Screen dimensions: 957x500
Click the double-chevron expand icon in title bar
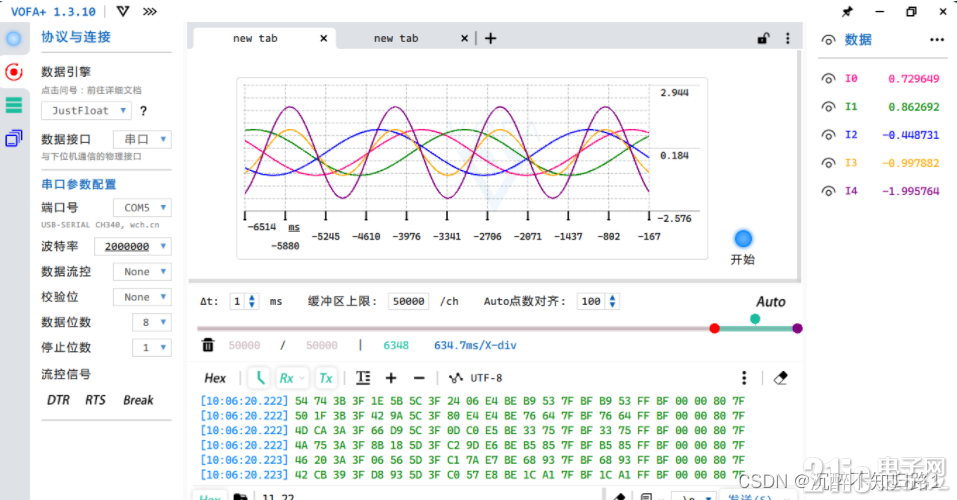tap(150, 12)
